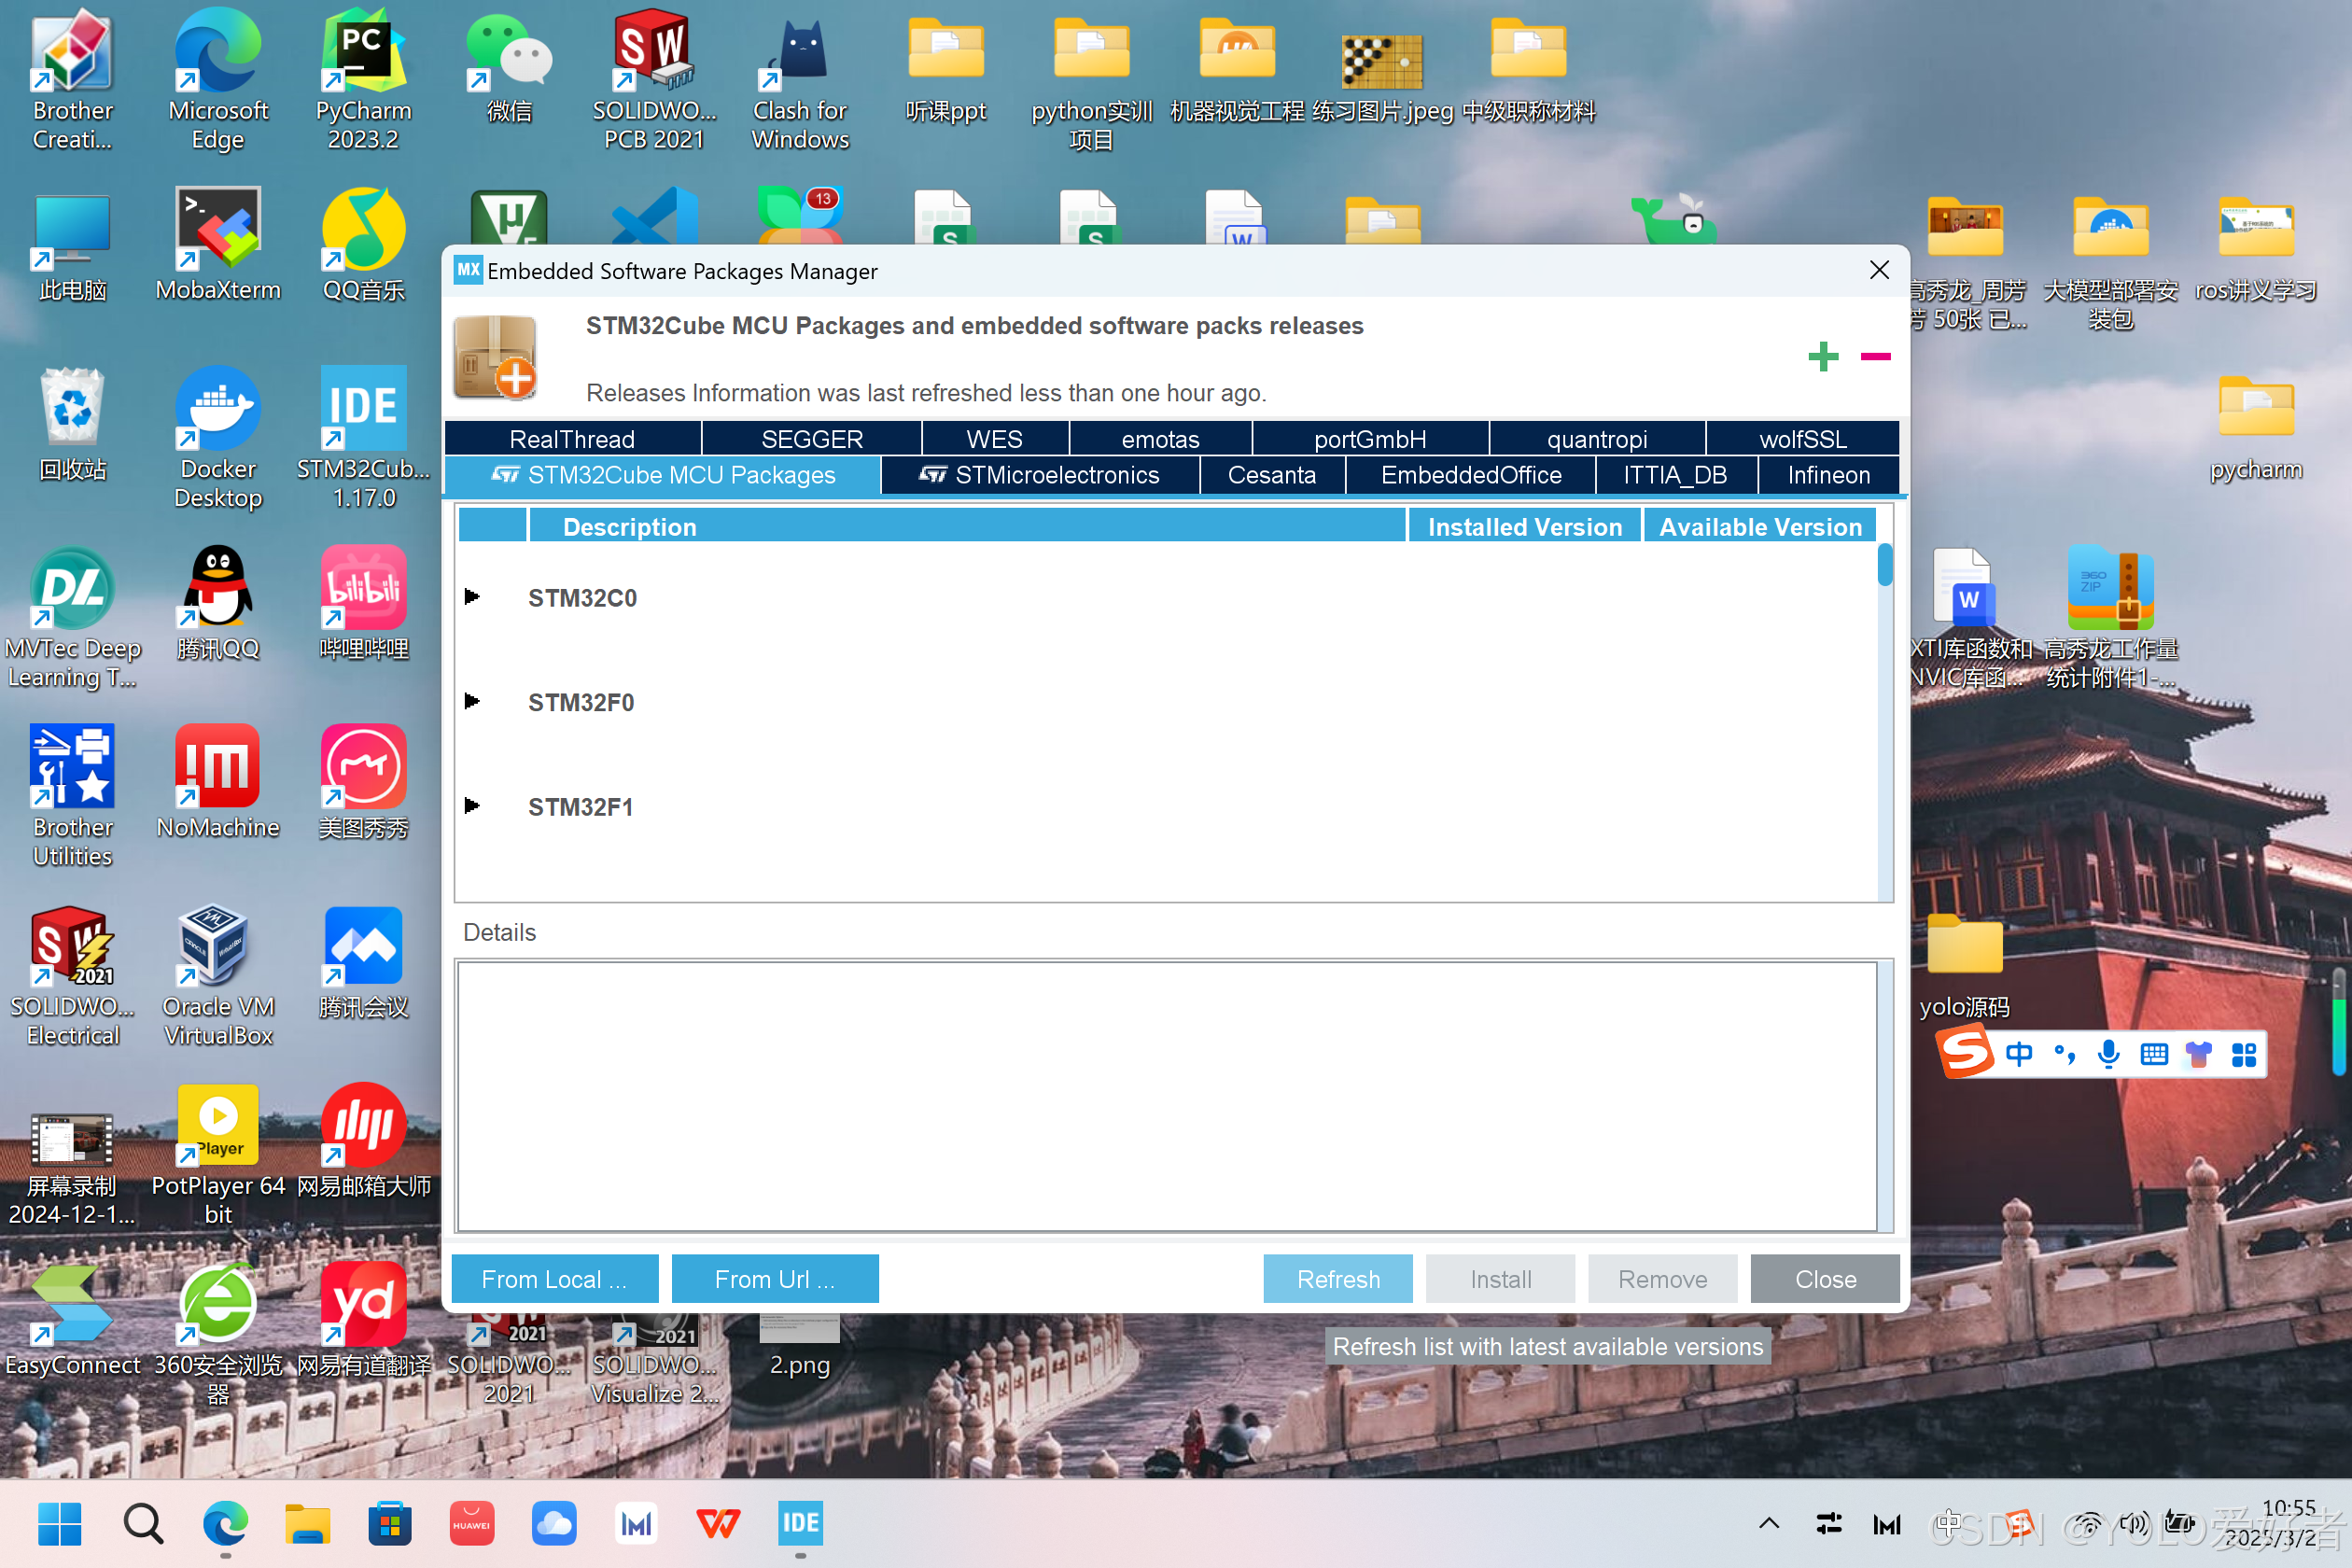Toggle Sogou voice input microphone
The image size is (2352, 1568).
(x=2108, y=1054)
